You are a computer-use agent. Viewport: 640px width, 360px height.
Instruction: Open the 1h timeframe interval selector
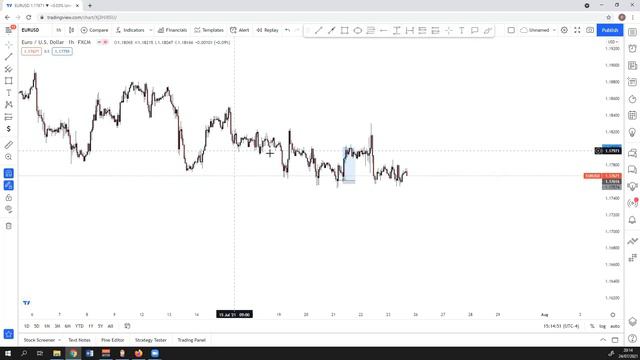click(x=58, y=30)
